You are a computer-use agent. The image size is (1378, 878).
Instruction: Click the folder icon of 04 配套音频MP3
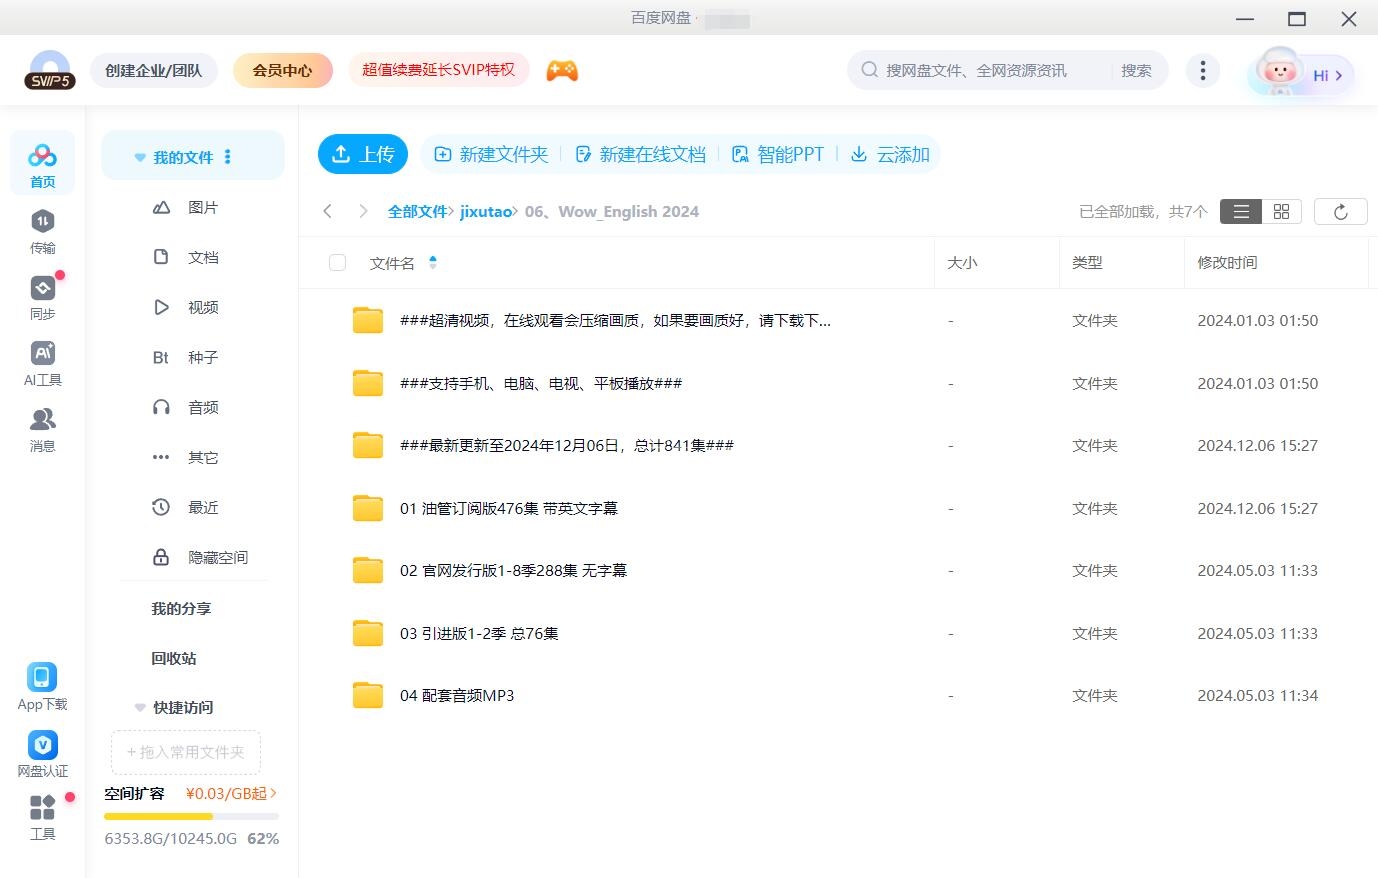tap(368, 695)
